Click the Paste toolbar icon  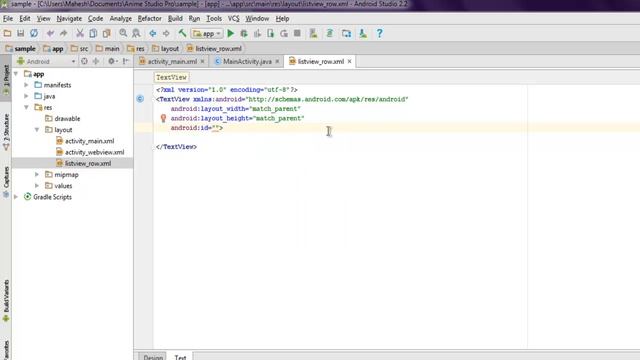coord(107,33)
